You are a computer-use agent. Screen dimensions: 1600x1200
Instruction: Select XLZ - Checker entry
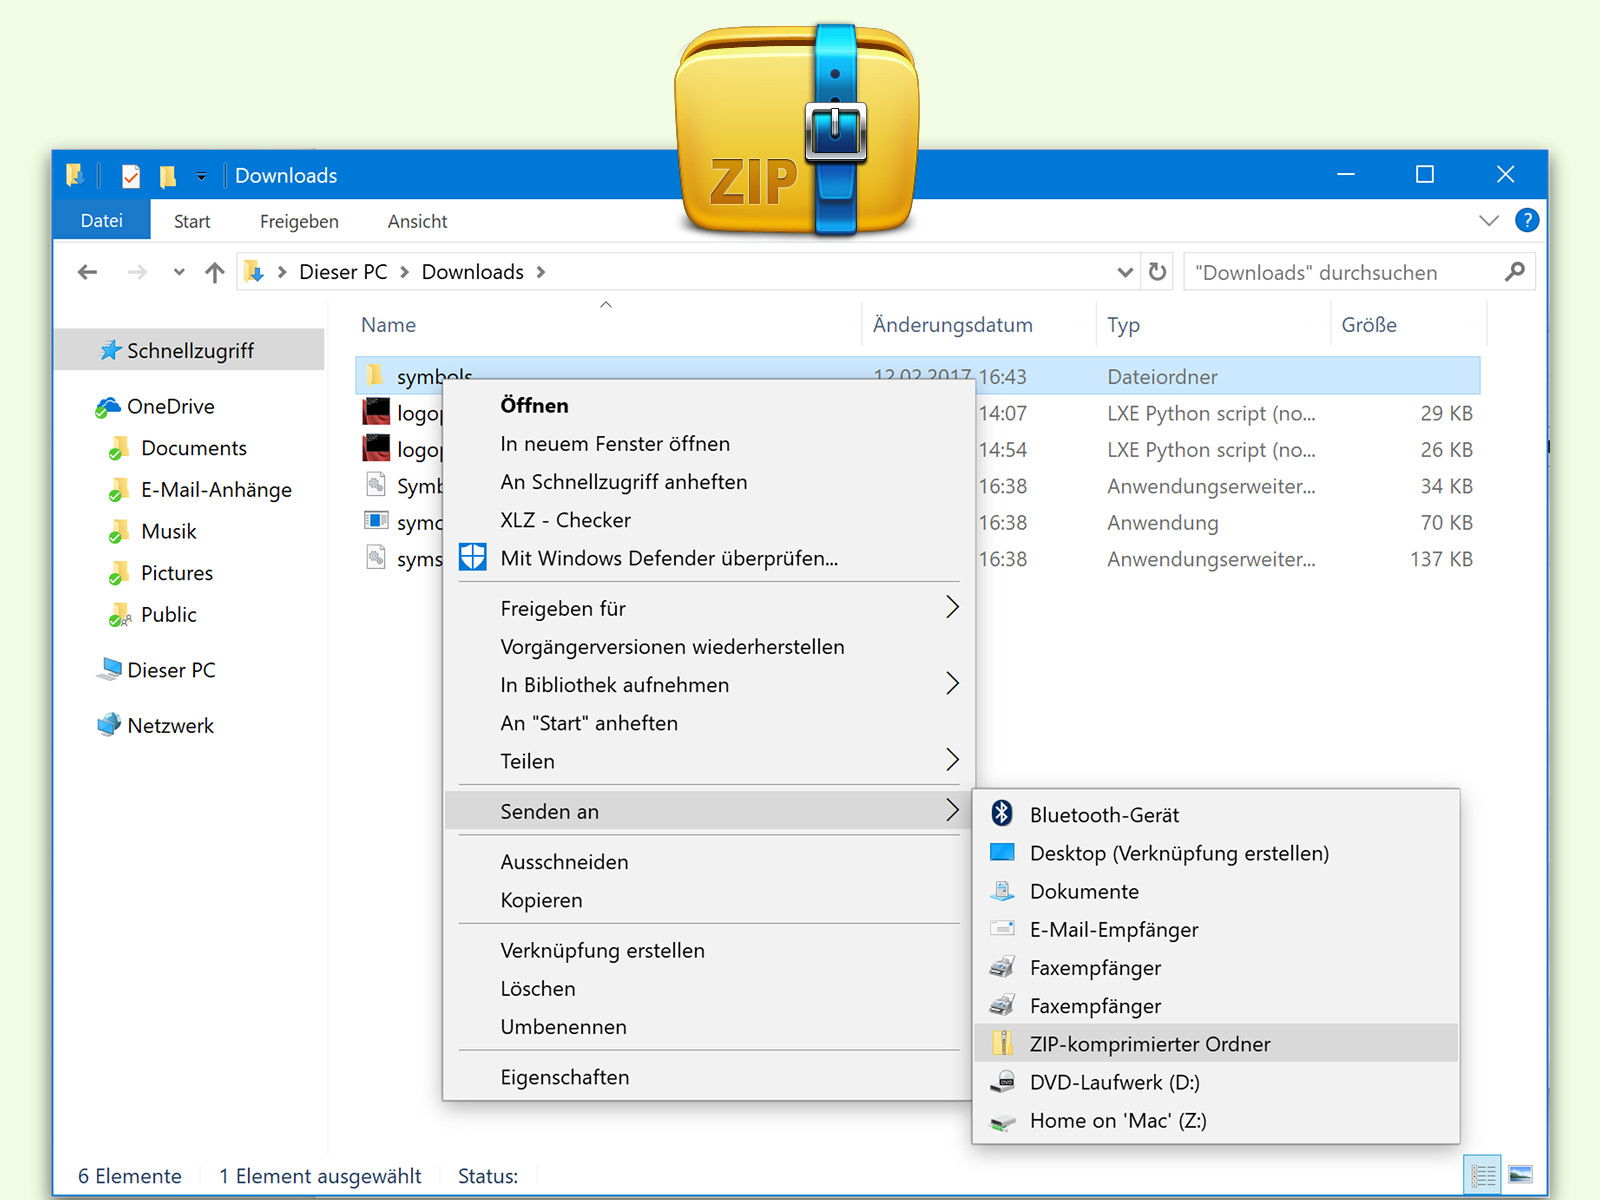[708, 519]
